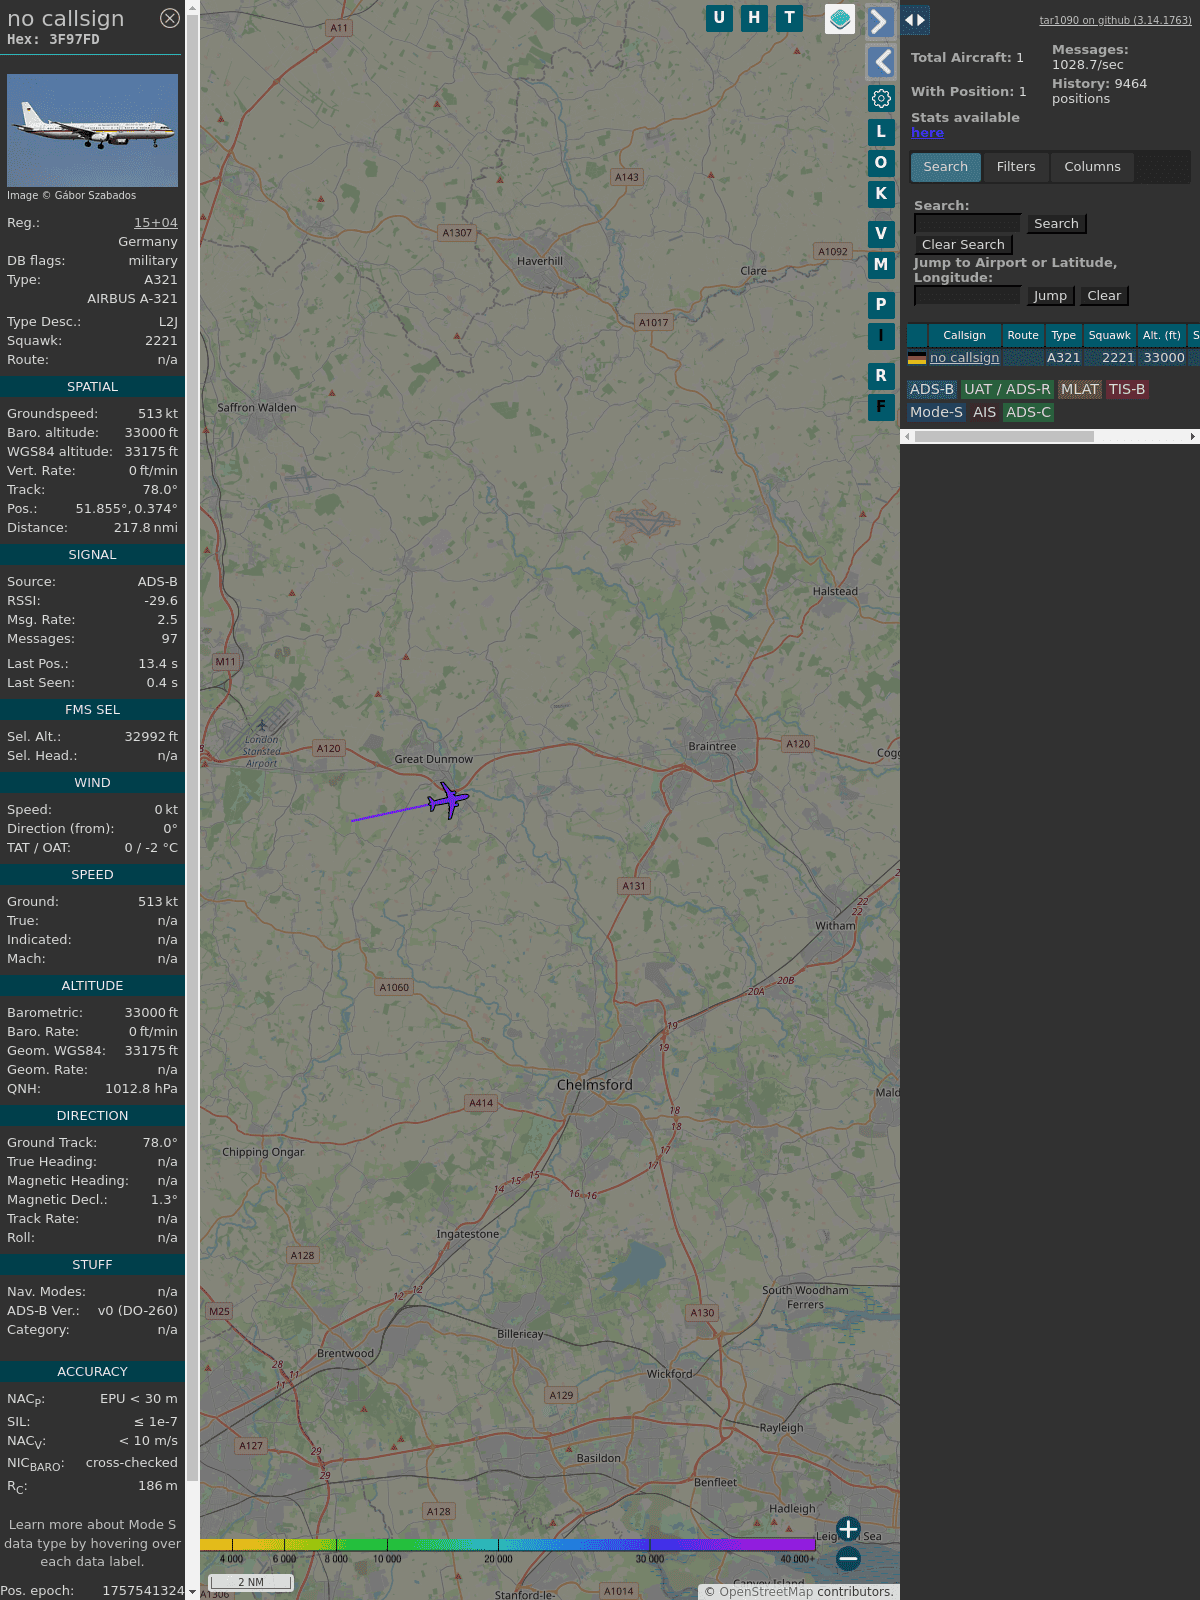Close the selected aircraft info panel
This screenshot has width=1200, height=1600.
[170, 18]
